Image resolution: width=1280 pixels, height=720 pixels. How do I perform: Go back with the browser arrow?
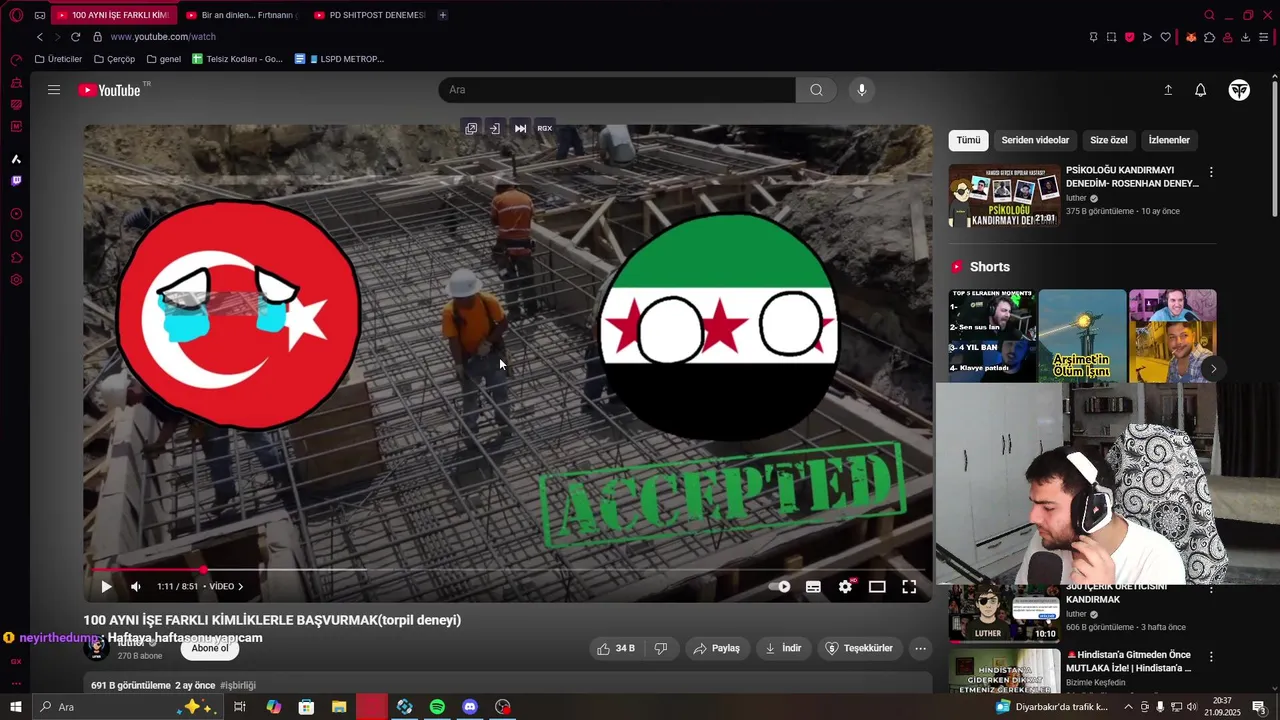point(40,37)
